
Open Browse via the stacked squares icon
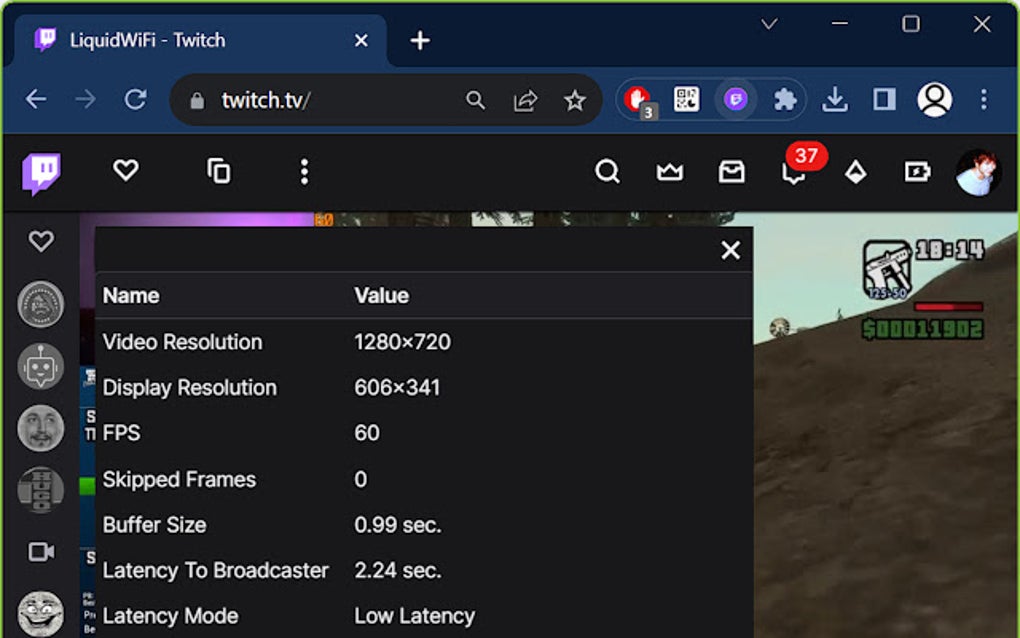(x=219, y=171)
